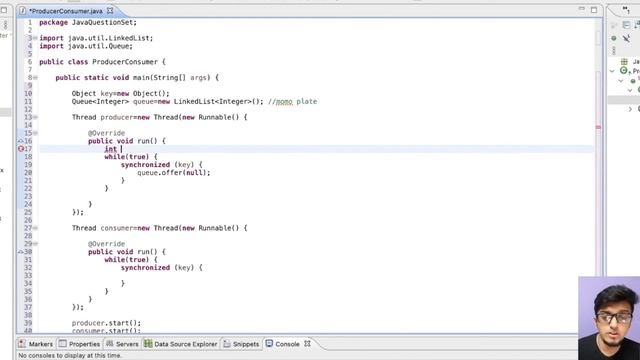The width and height of the screenshot is (640, 360).
Task: Click the green class C icon in Outline
Action: pyautogui.click(x=623, y=71)
